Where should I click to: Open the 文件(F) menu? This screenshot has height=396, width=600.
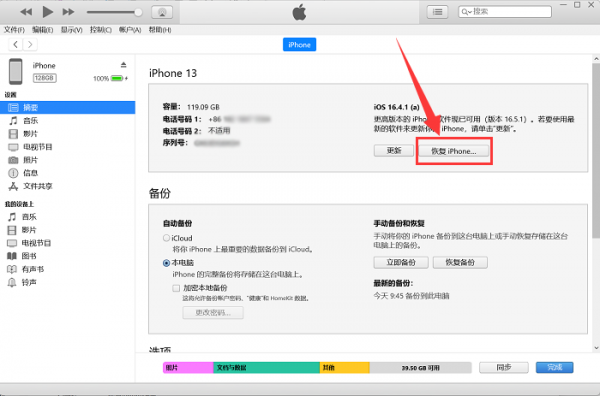coord(14,29)
